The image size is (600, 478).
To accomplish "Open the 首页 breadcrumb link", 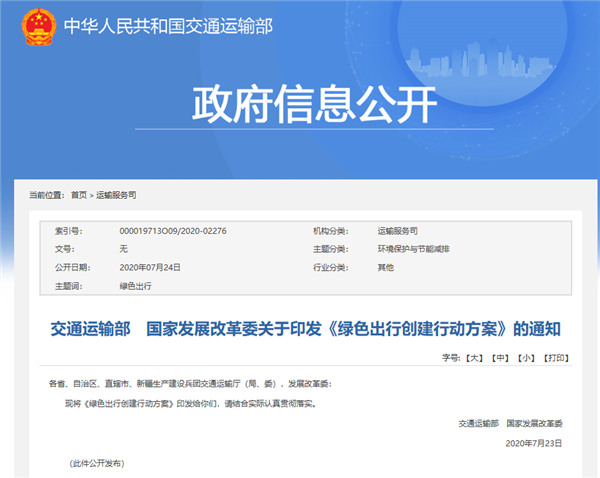I will (79, 195).
